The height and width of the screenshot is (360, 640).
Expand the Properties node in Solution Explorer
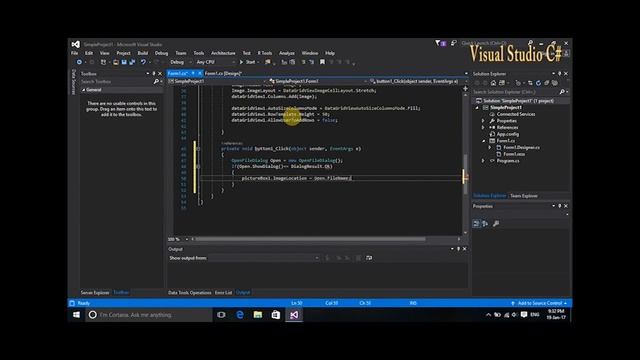click(483, 121)
